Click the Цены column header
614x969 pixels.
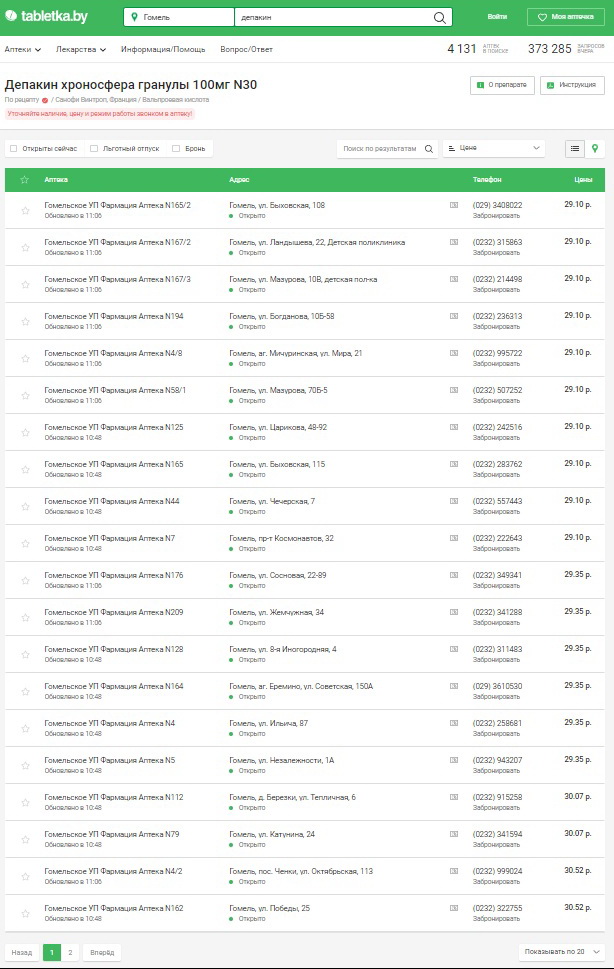pos(583,180)
